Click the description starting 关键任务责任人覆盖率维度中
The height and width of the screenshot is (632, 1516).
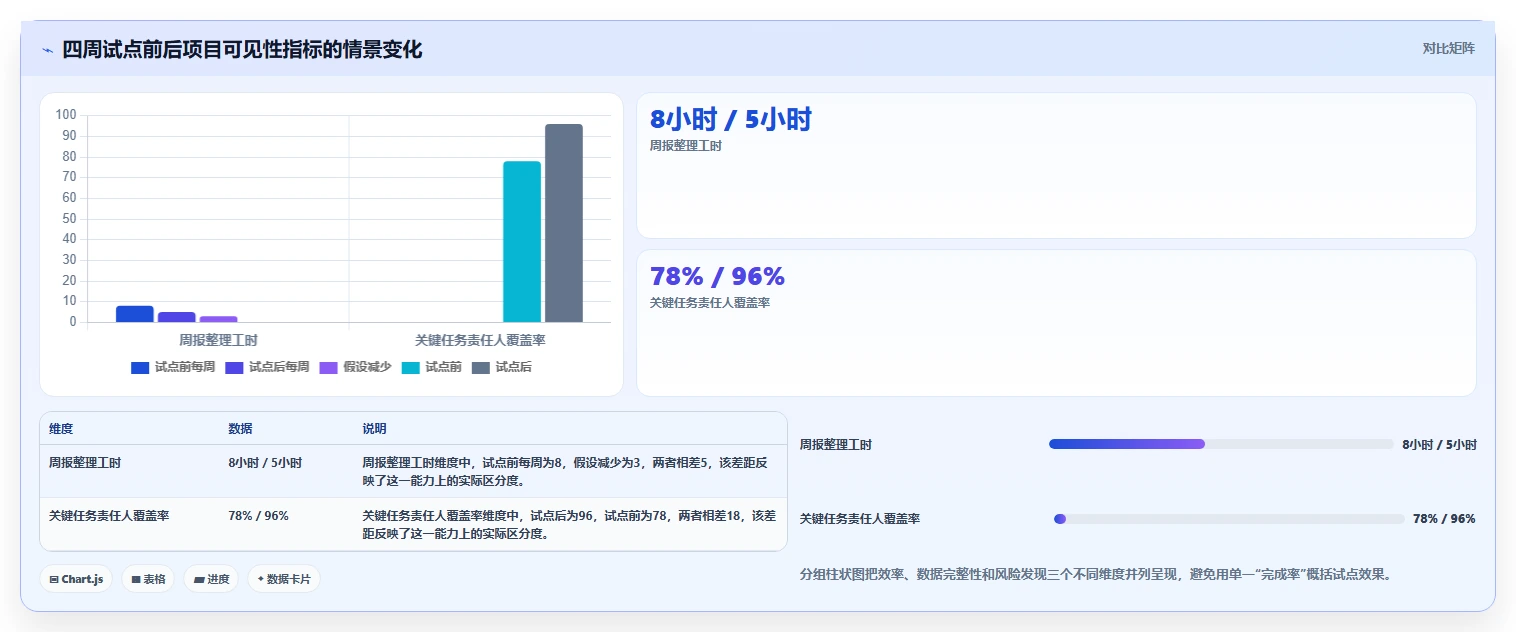pos(569,524)
